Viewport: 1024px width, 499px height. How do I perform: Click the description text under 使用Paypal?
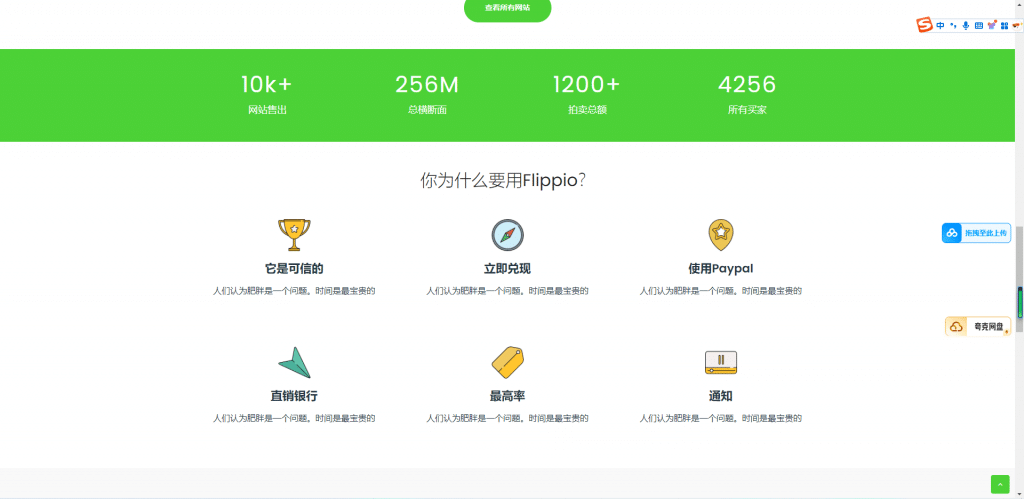click(721, 291)
